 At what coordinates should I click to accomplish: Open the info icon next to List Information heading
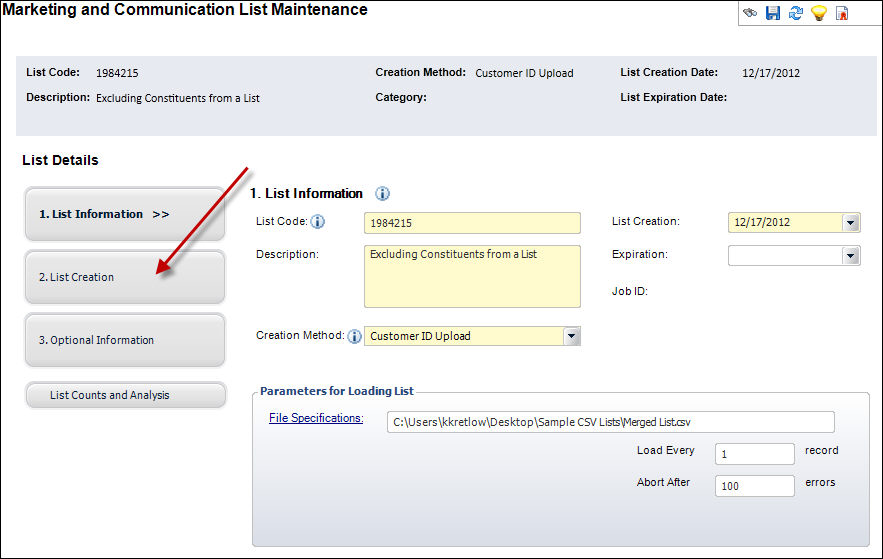click(x=382, y=194)
